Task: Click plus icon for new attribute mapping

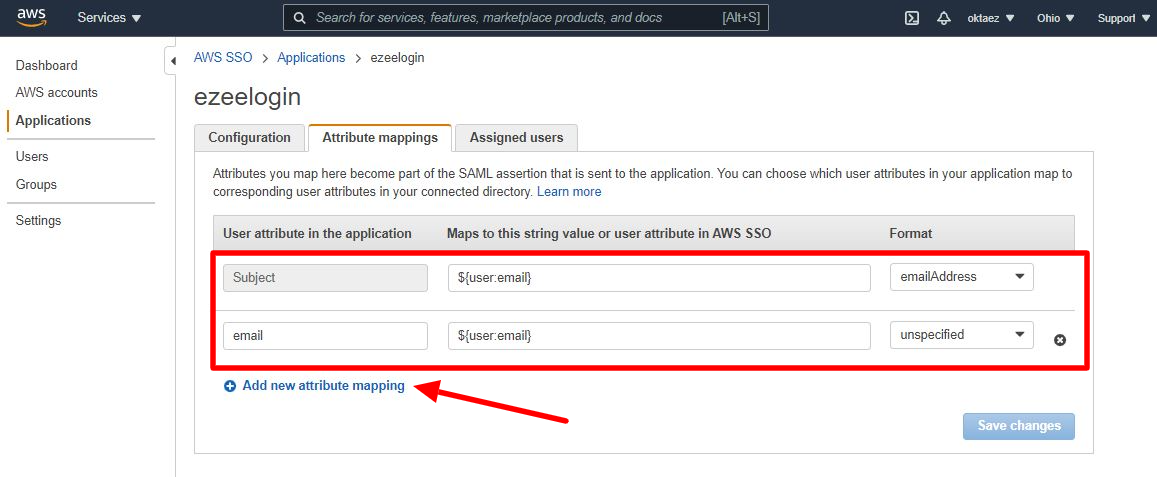Action: click(x=229, y=385)
